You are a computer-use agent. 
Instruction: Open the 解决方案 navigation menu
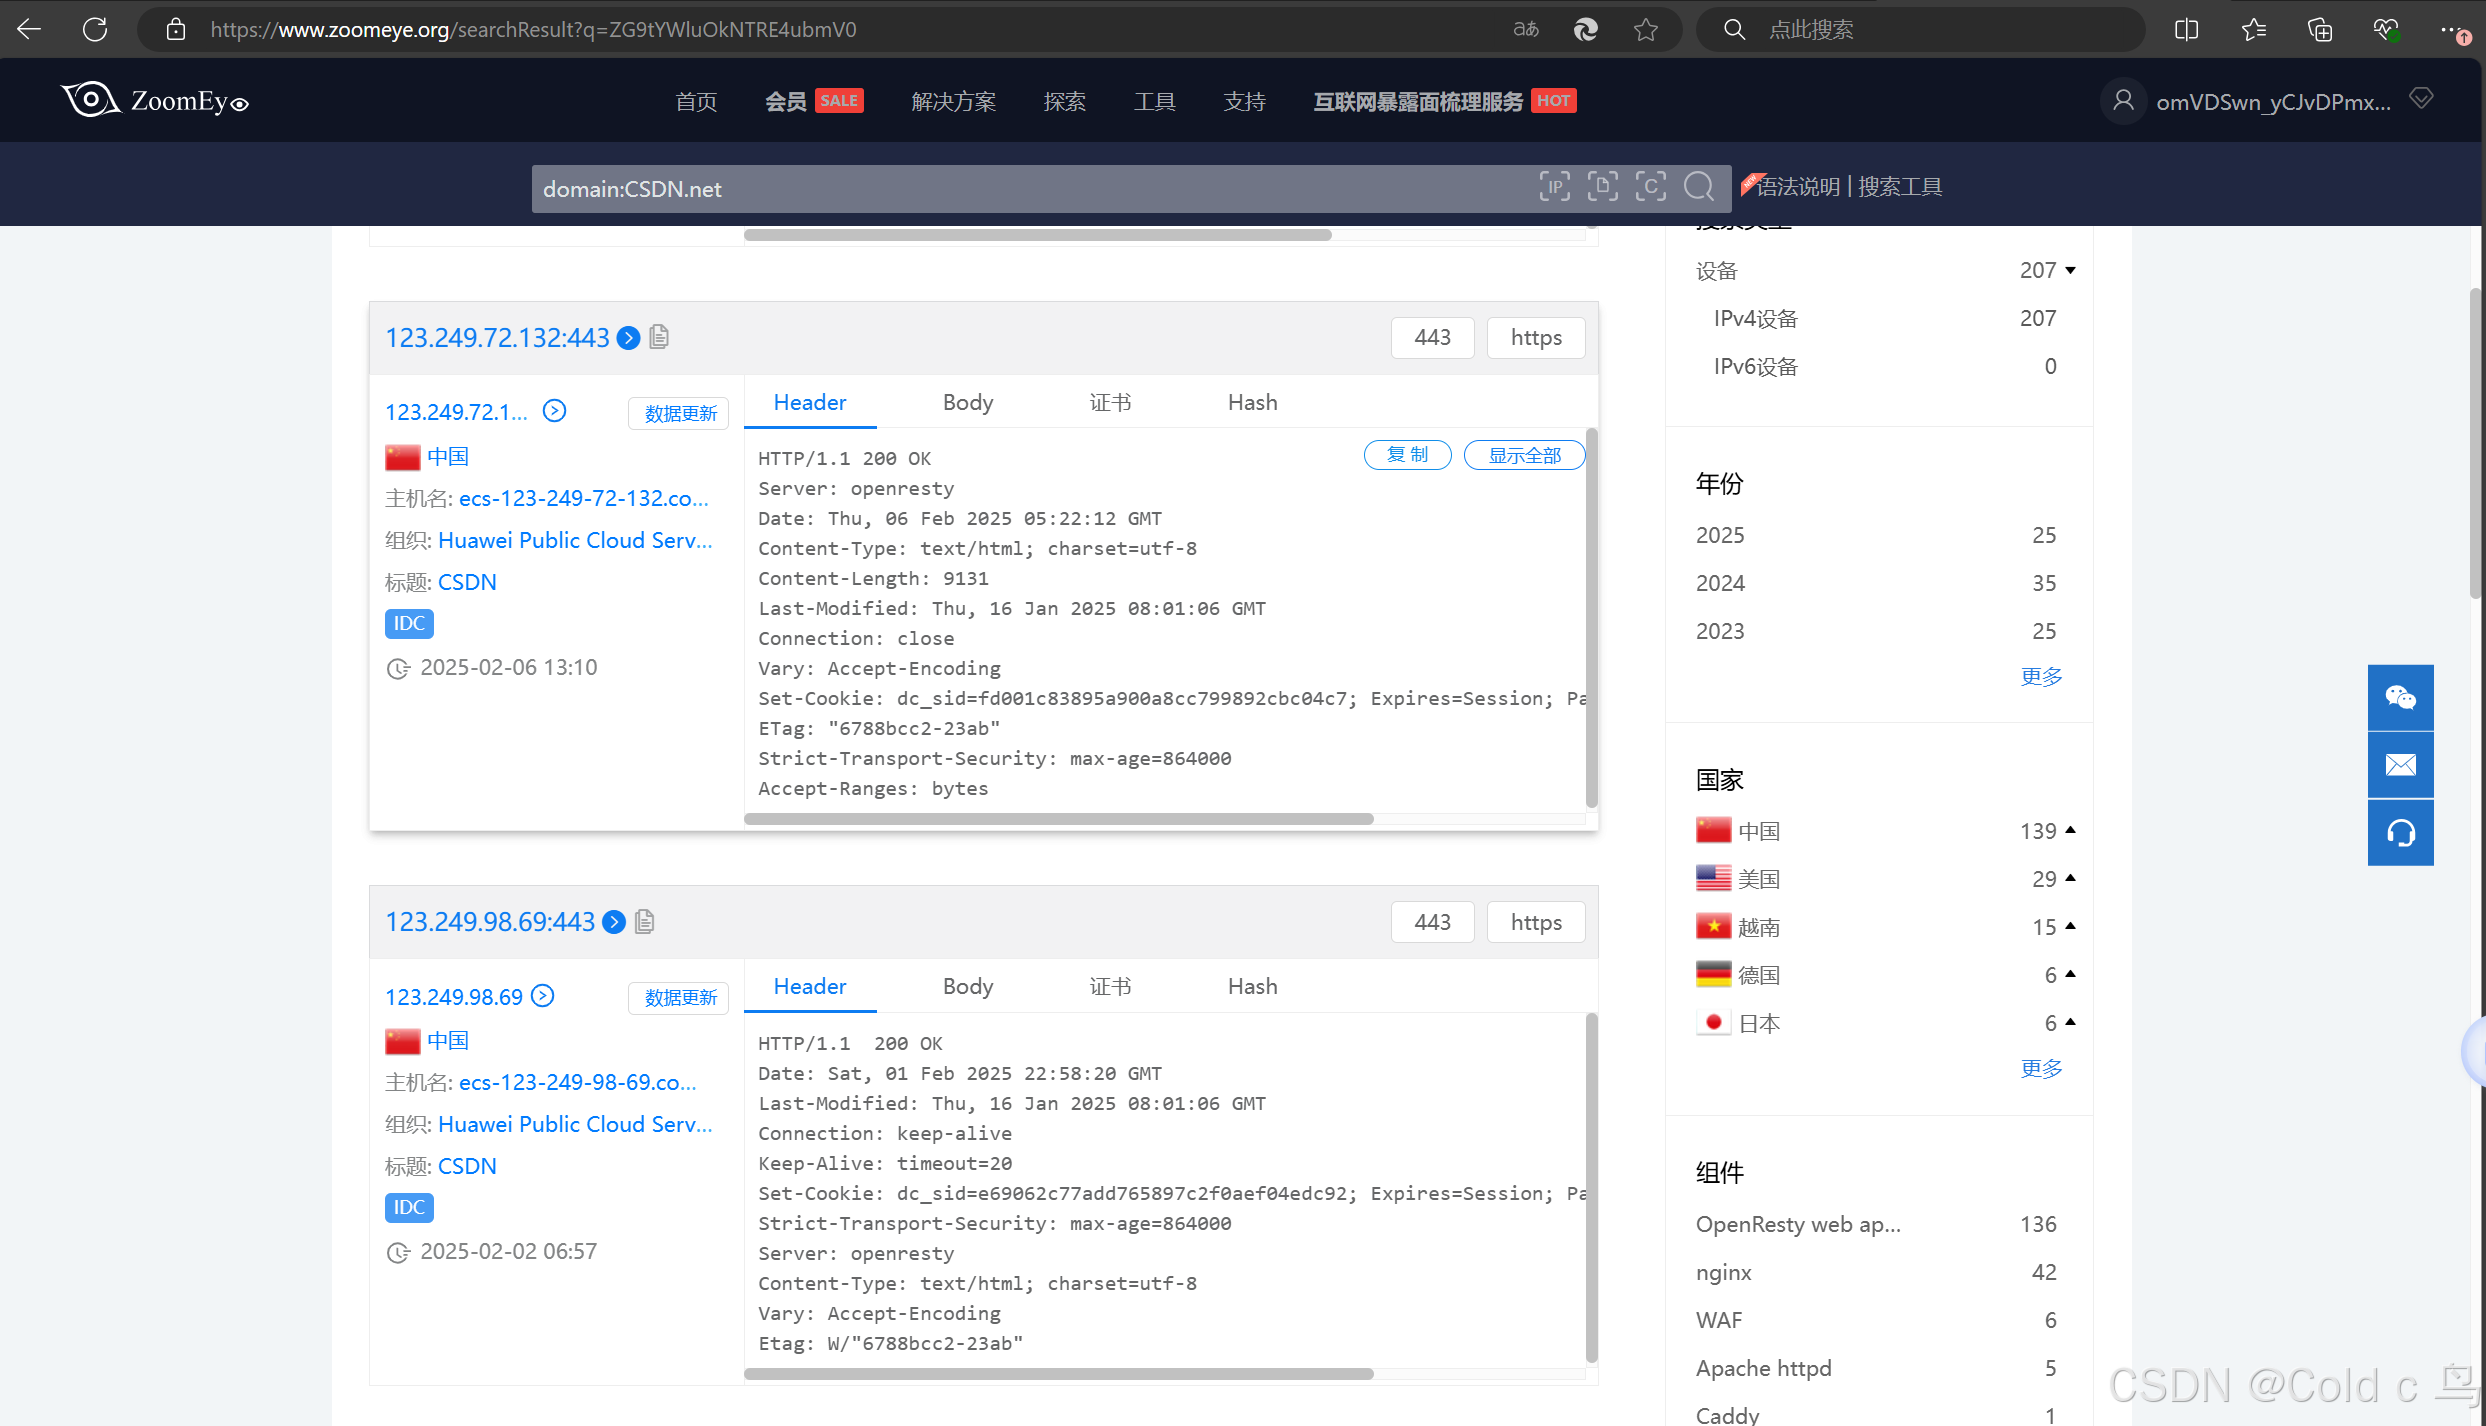tap(953, 101)
